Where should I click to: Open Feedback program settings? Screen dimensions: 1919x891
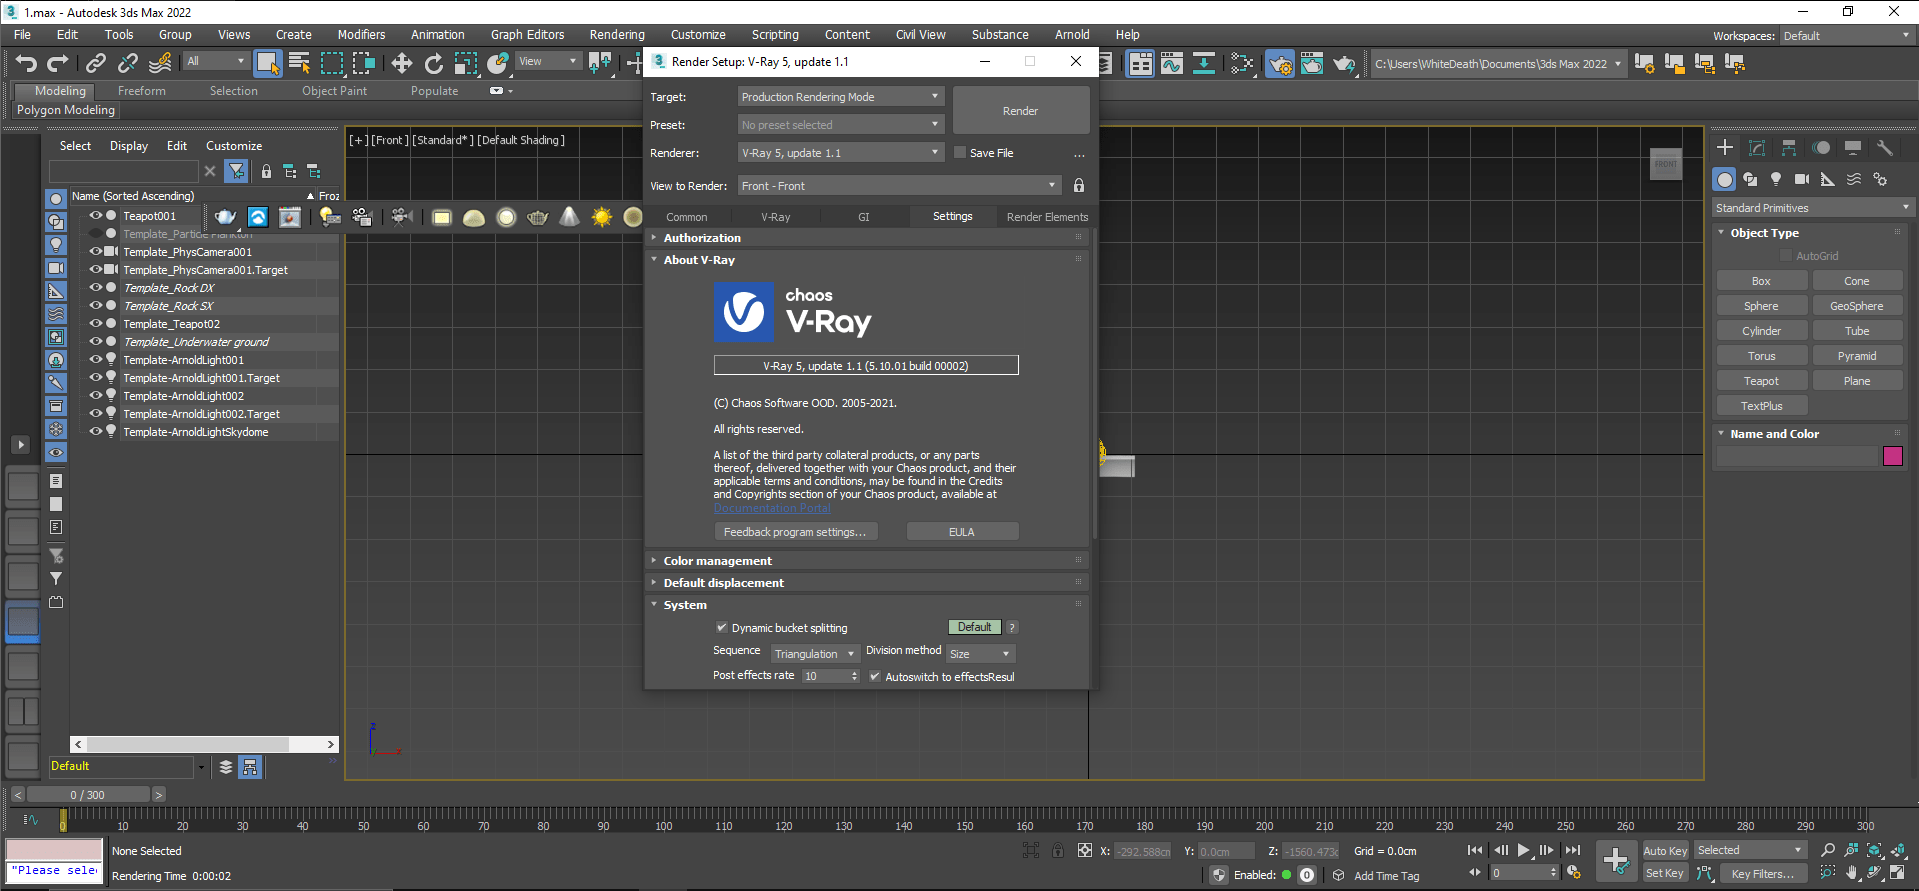(x=796, y=532)
